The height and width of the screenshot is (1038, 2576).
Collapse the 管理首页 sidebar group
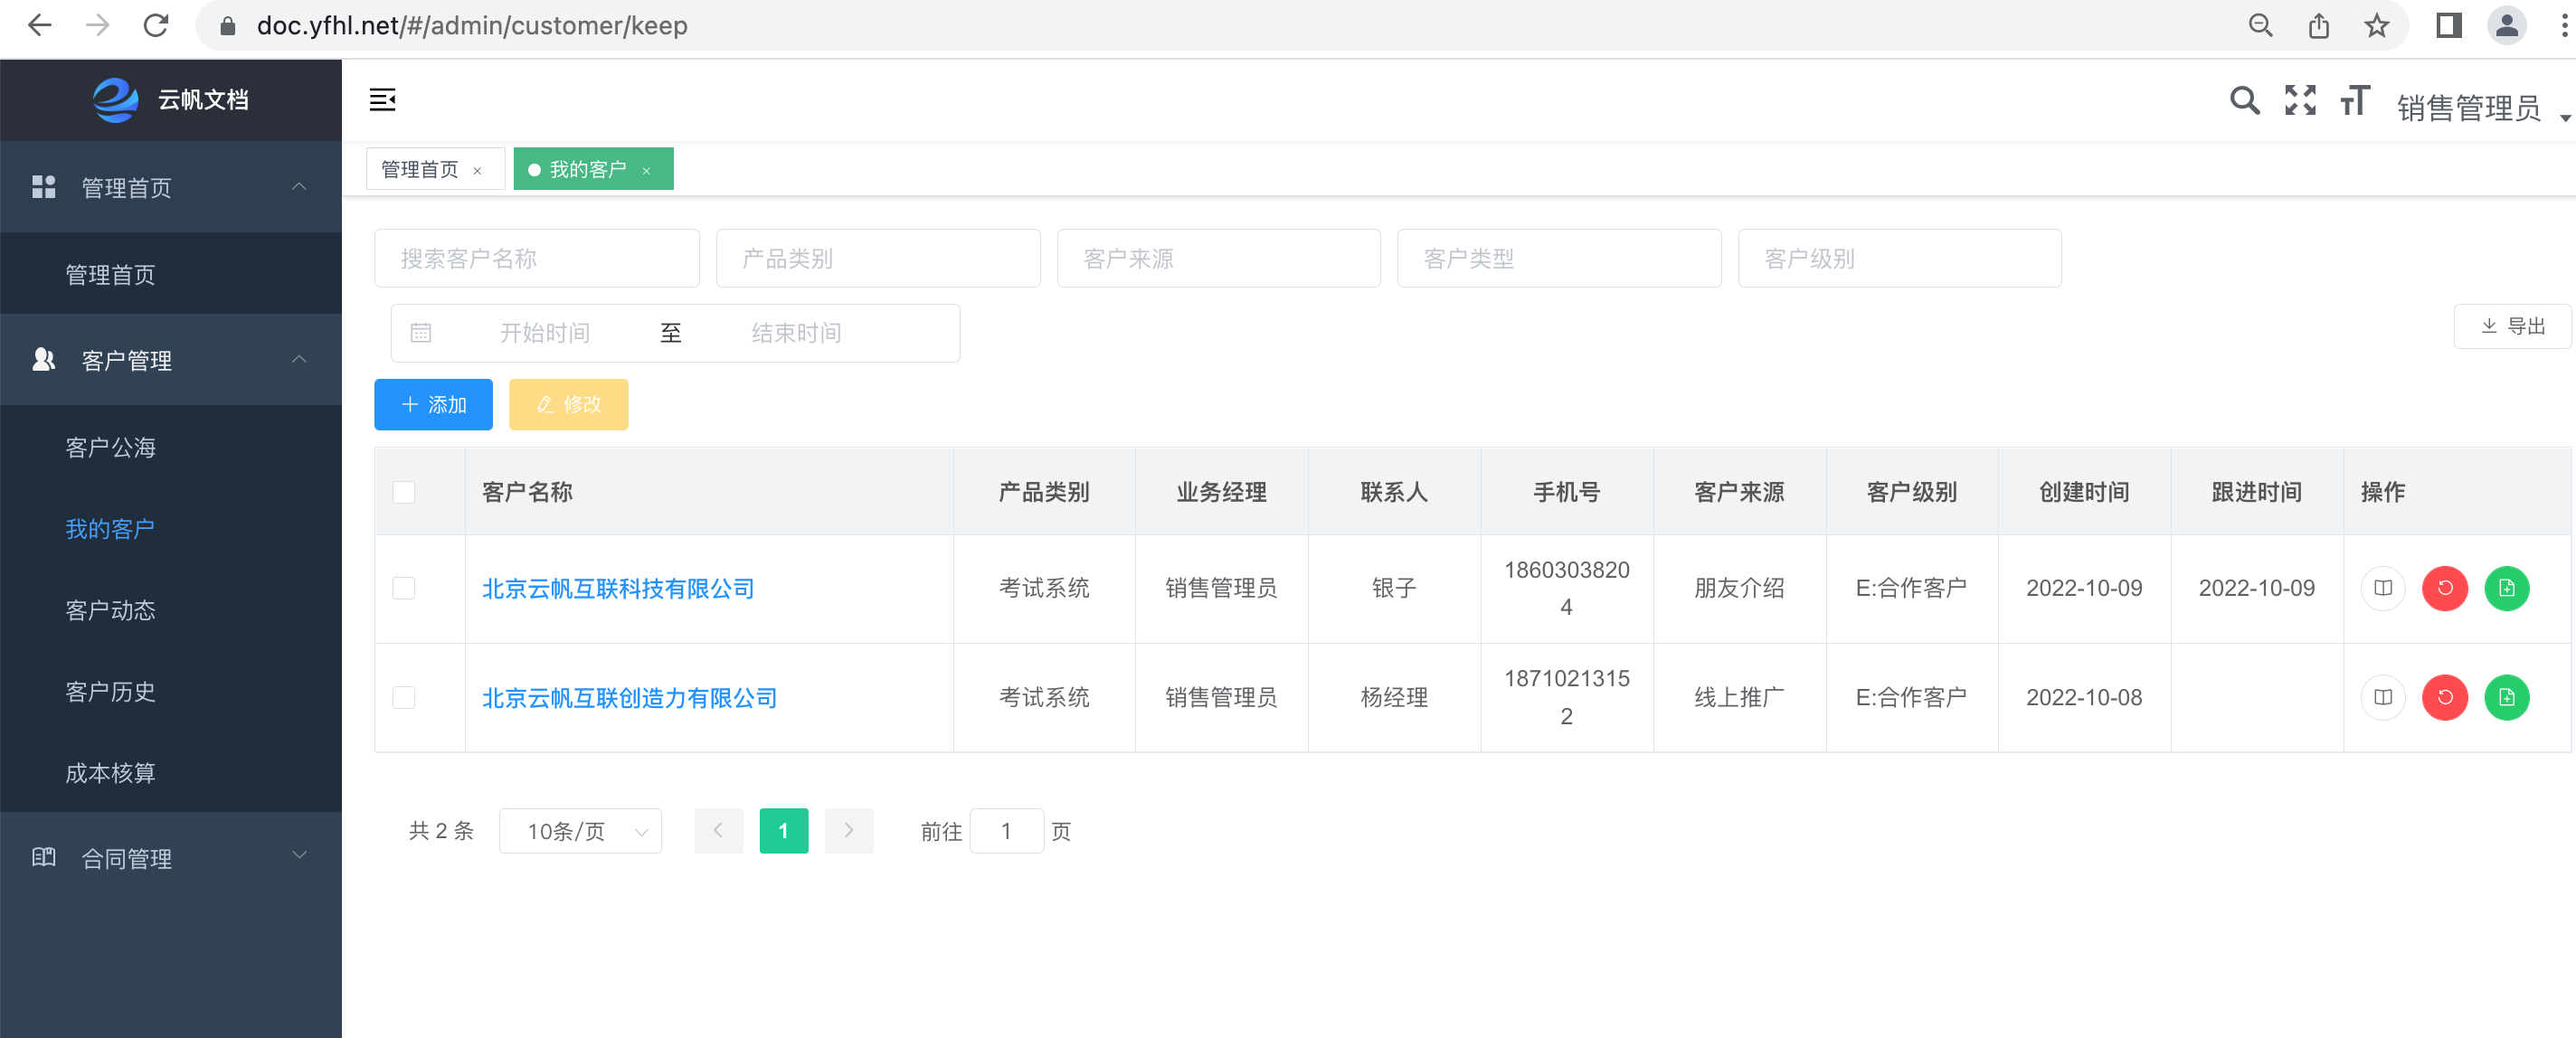click(171, 187)
